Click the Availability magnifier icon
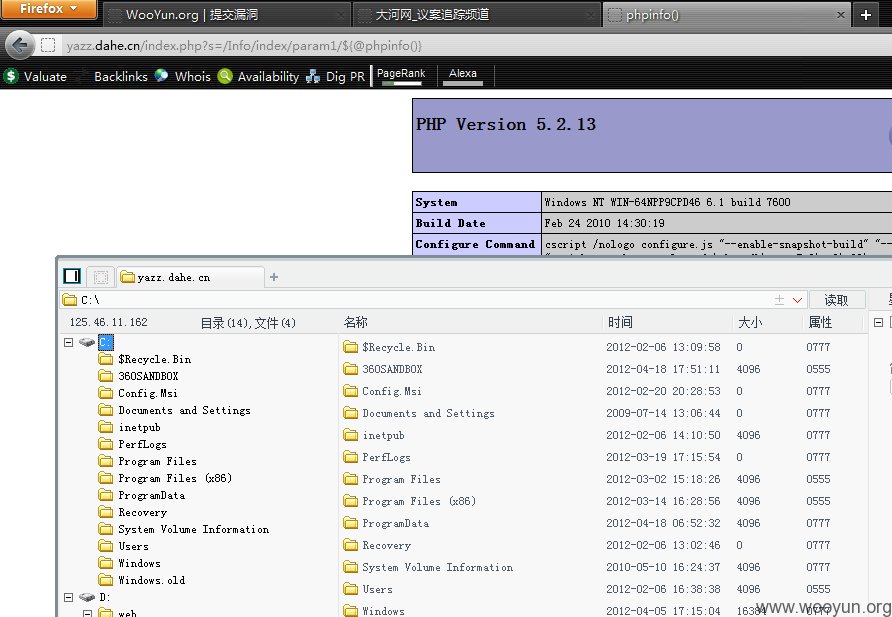 (x=225, y=76)
